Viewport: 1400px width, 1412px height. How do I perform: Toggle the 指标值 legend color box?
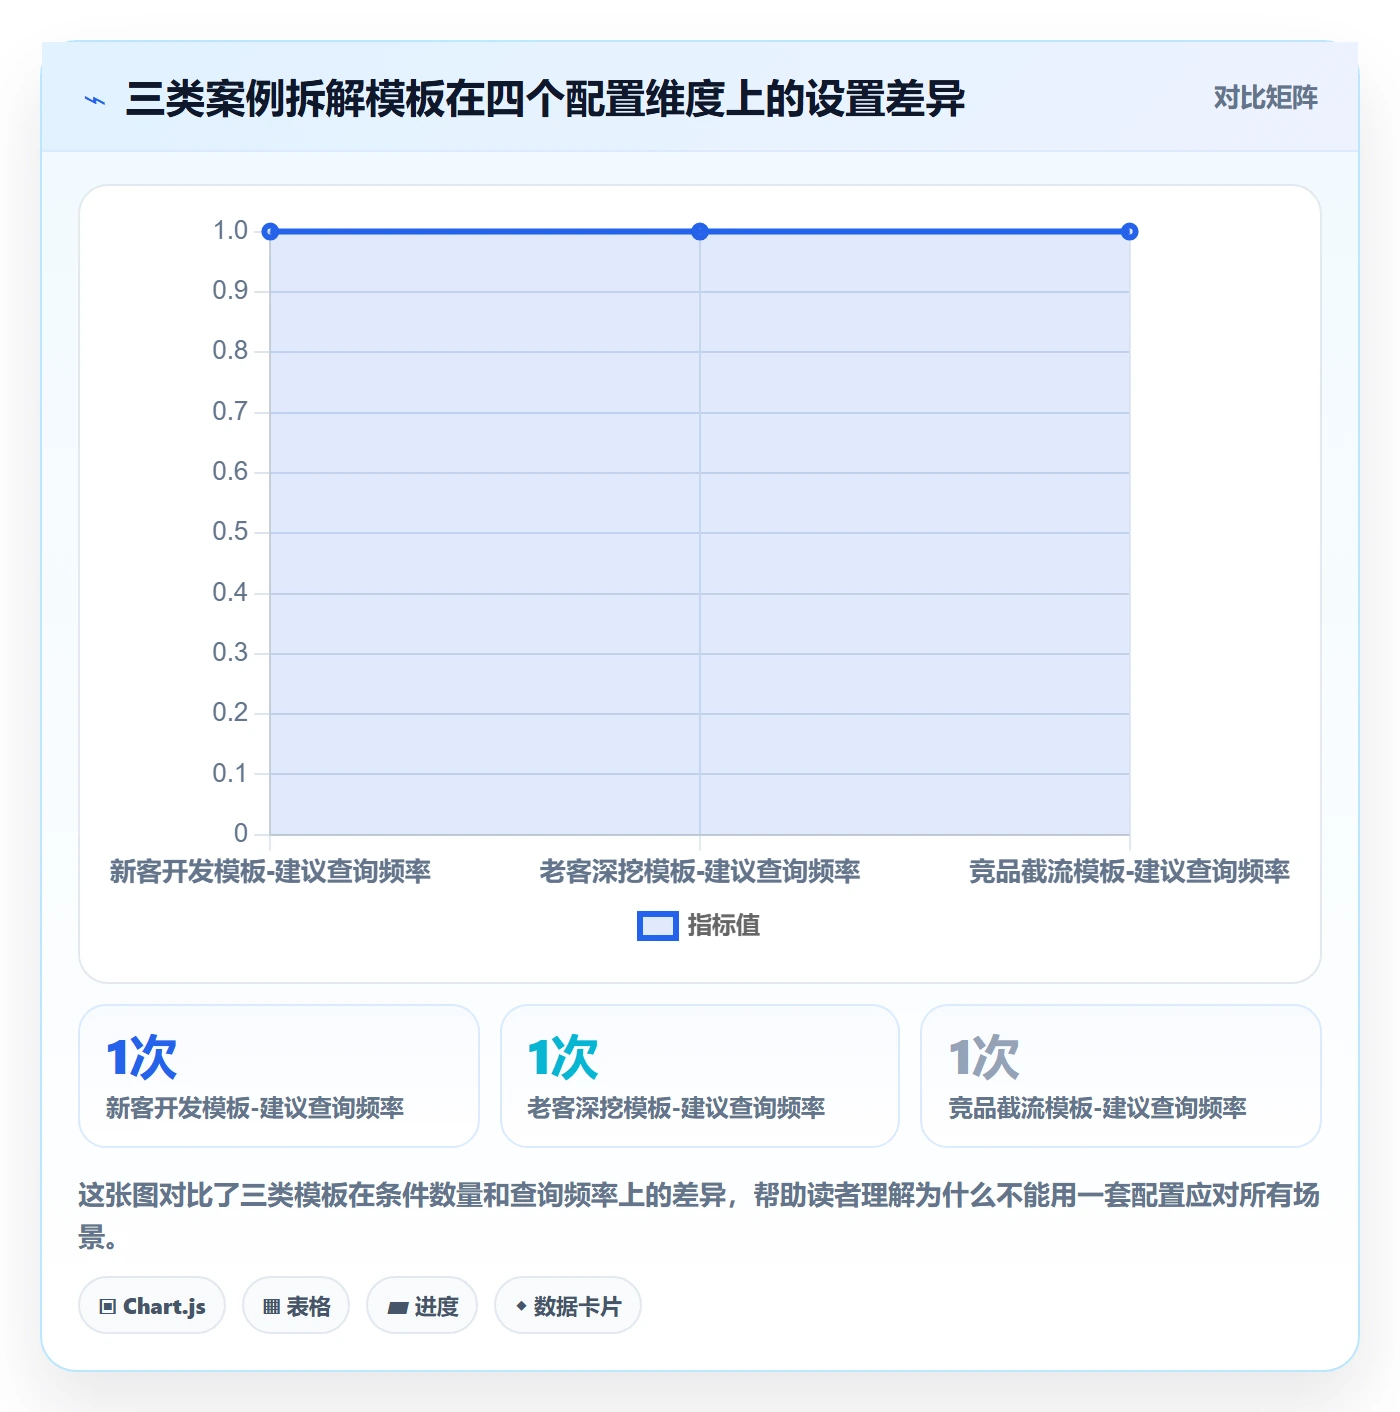click(657, 926)
